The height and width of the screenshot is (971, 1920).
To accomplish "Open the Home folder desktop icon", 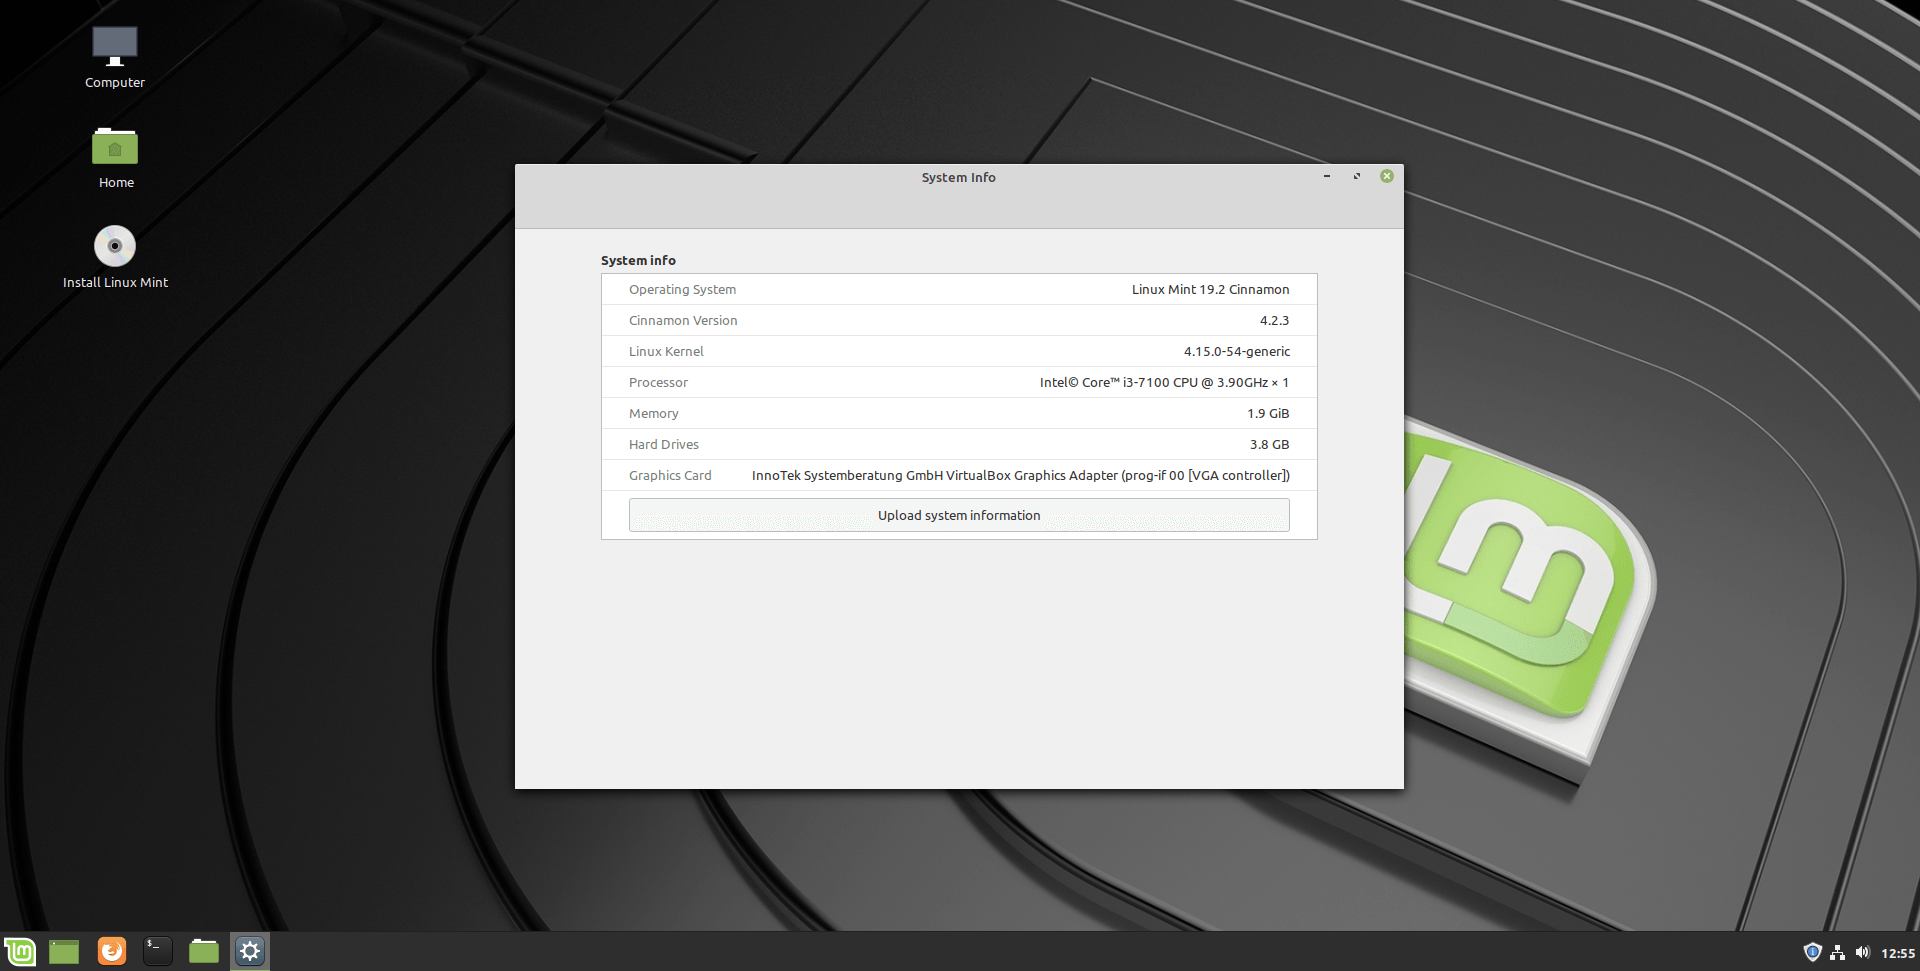I will [115, 158].
